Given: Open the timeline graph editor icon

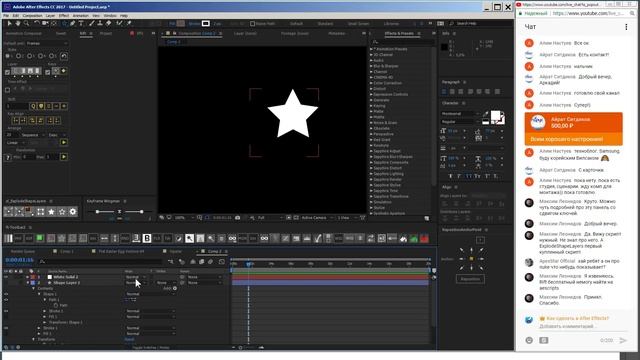Looking at the screenshot, I should [222, 262].
